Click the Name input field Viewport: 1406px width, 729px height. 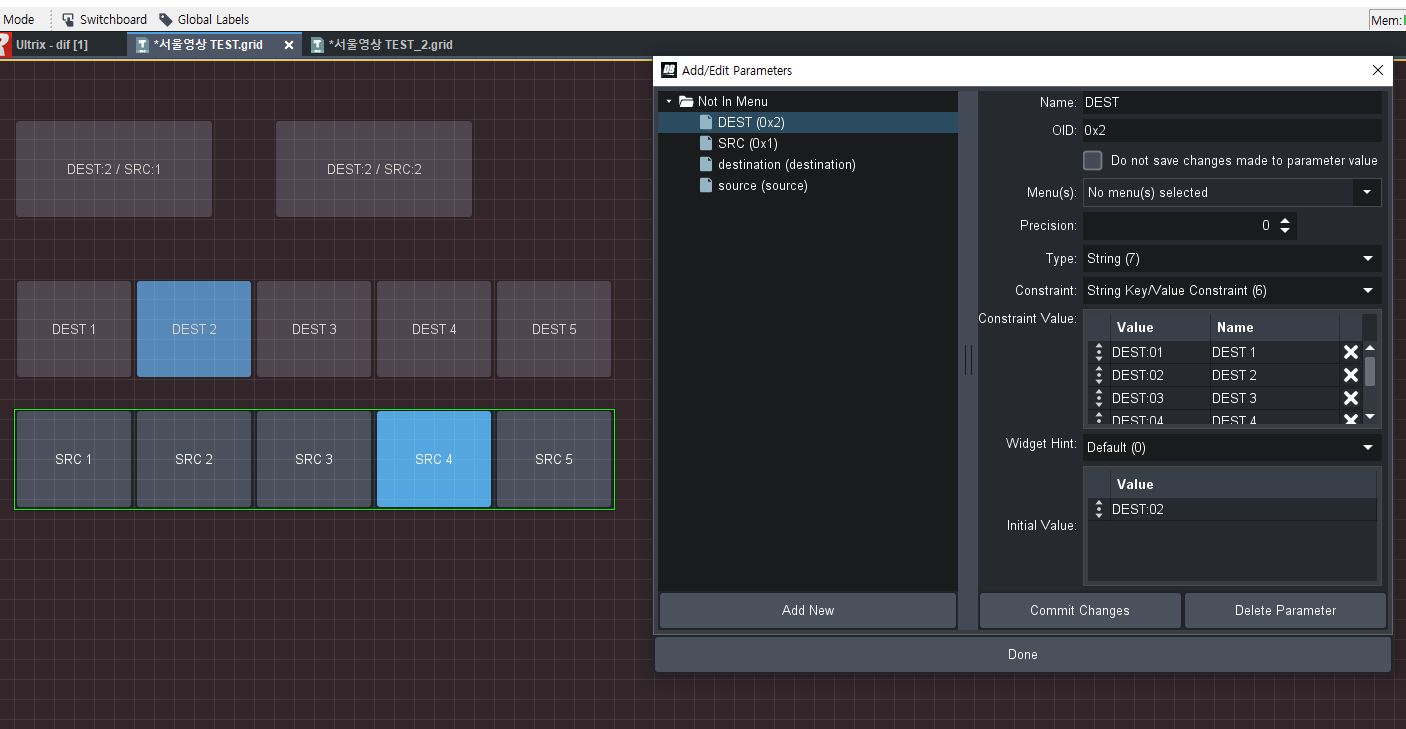tap(1231, 102)
